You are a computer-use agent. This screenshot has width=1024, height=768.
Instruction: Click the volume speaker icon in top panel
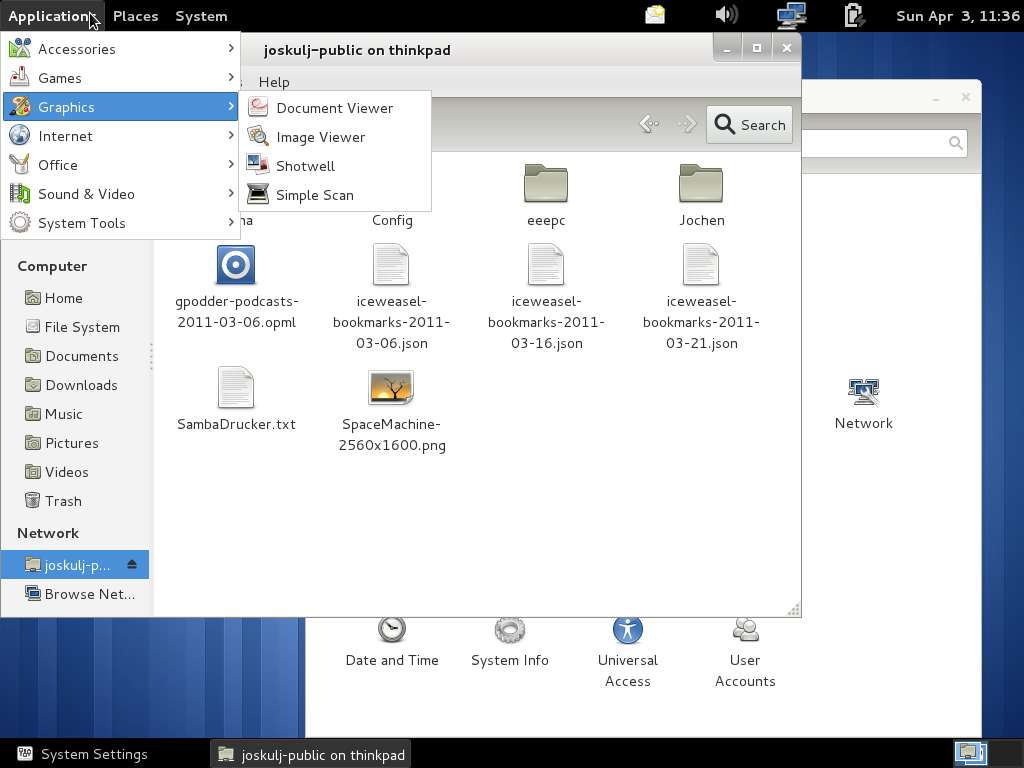click(x=726, y=15)
